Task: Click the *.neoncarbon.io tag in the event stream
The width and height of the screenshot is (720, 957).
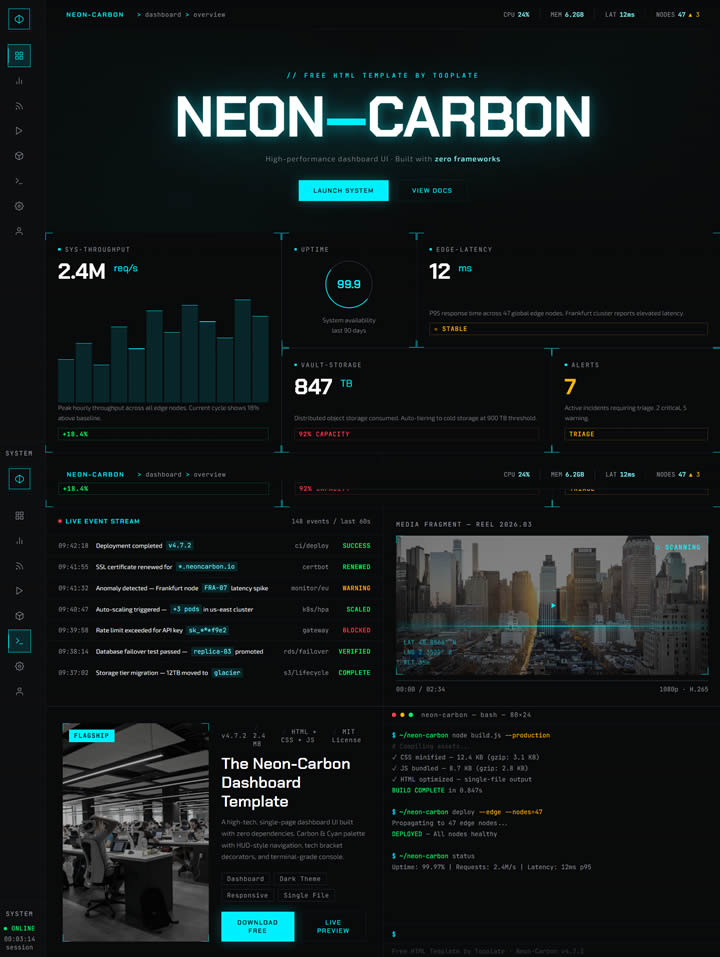Action: pyautogui.click(x=206, y=567)
